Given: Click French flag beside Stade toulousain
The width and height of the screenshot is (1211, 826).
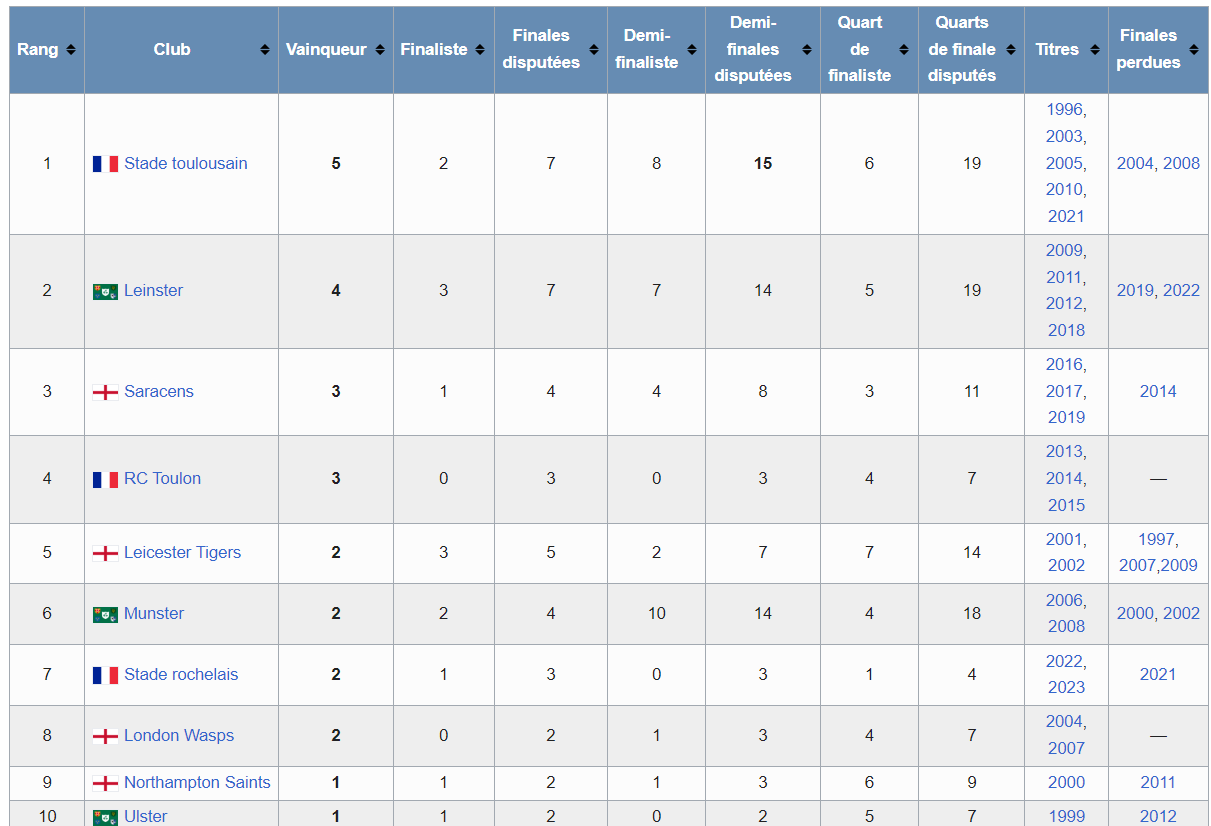Looking at the screenshot, I should click(105, 164).
